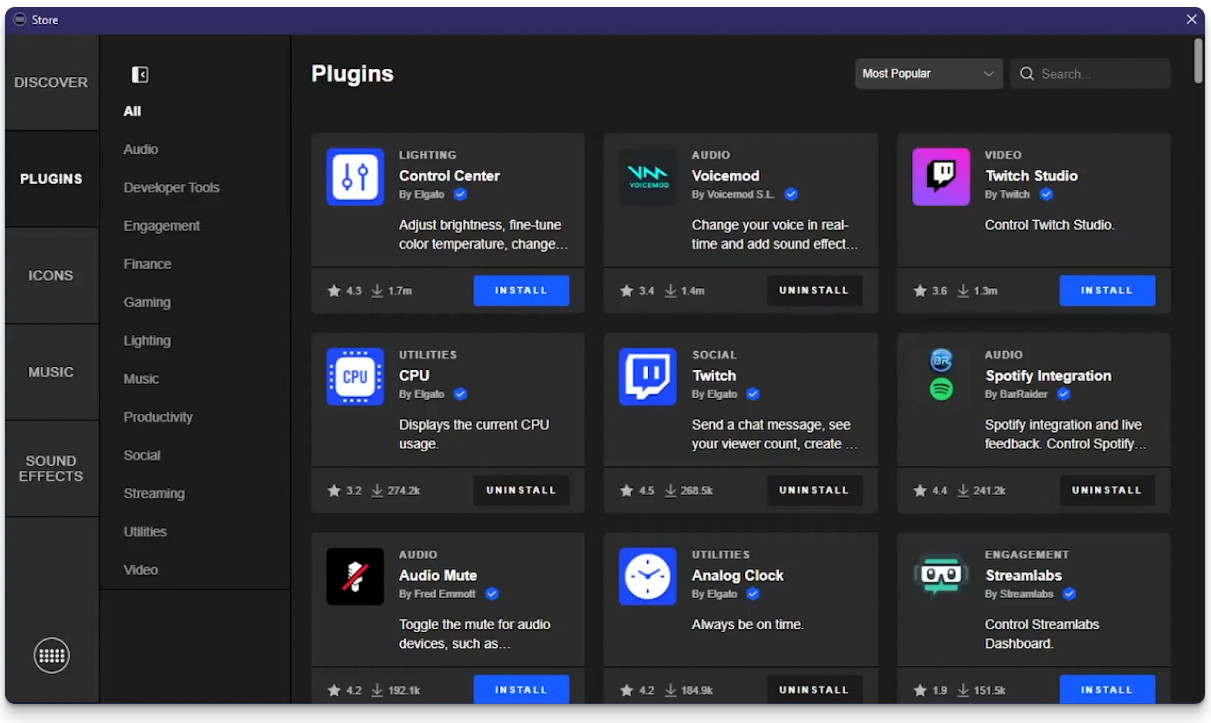Close the Store window
The height and width of the screenshot is (723, 1211).
[1192, 20]
